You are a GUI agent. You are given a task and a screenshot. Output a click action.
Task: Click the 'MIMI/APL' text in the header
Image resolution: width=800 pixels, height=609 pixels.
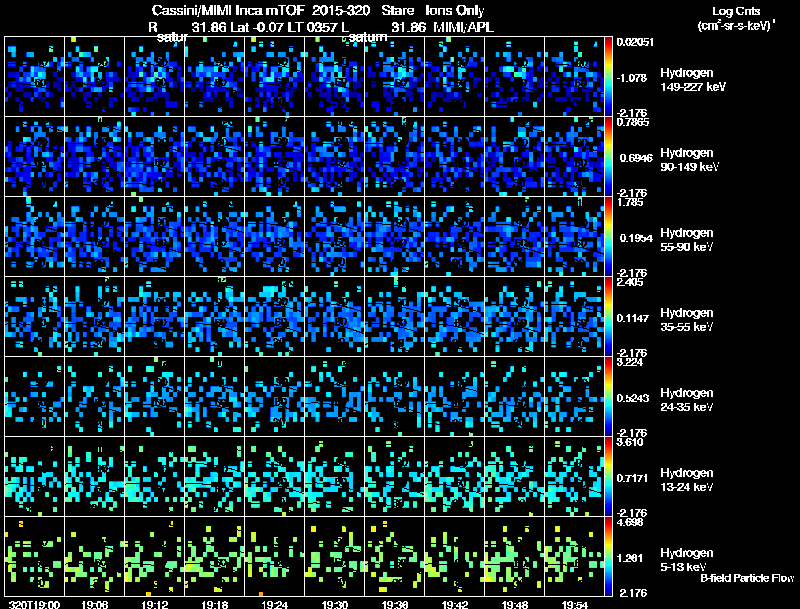[x=463, y=27]
